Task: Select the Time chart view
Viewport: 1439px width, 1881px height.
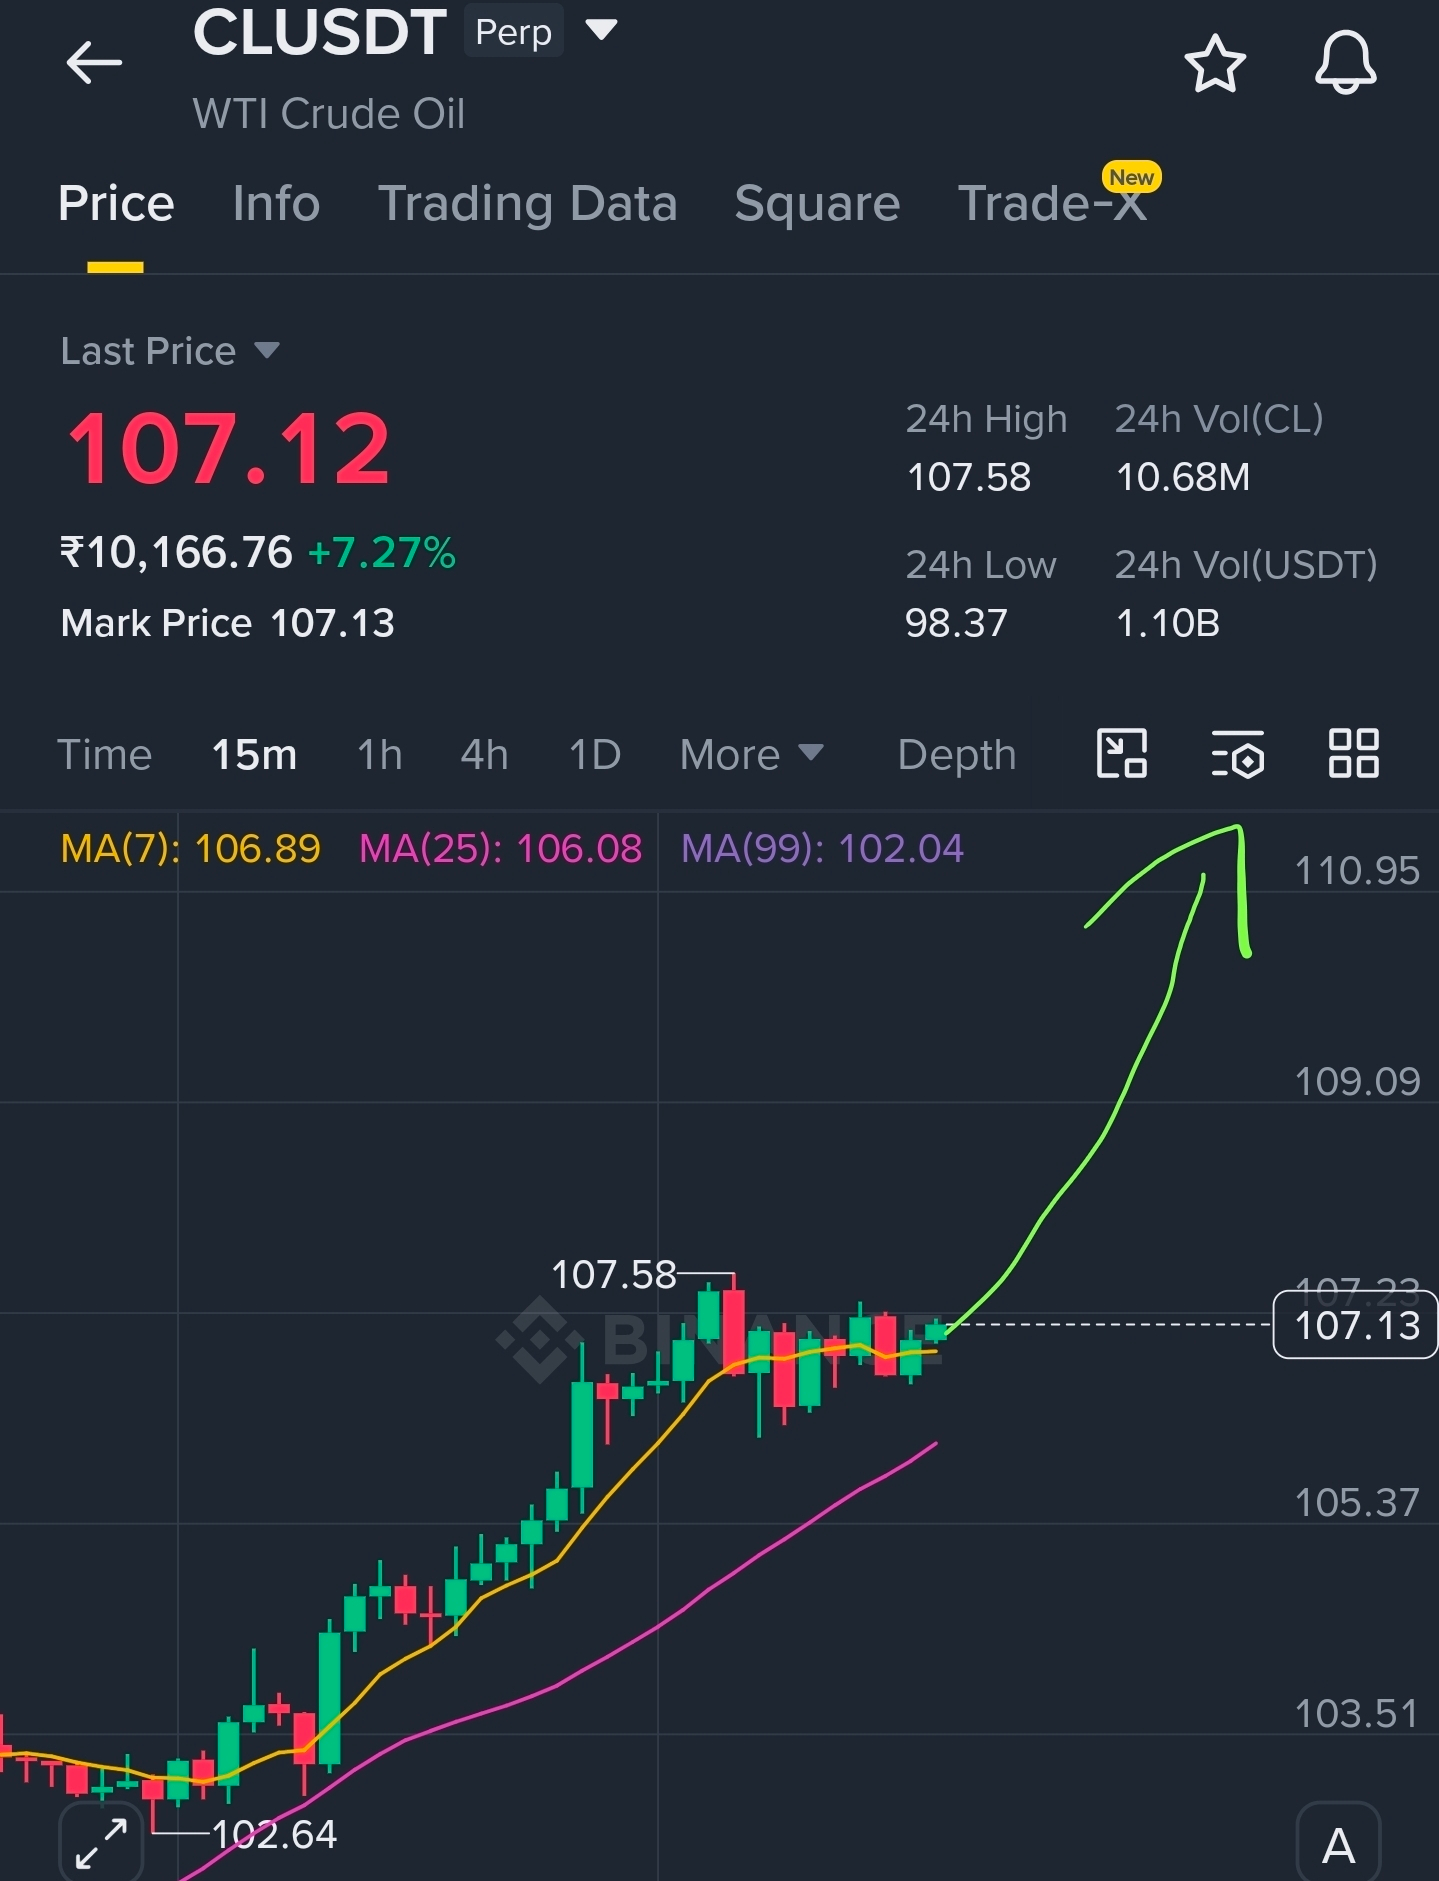Action: pyautogui.click(x=104, y=755)
